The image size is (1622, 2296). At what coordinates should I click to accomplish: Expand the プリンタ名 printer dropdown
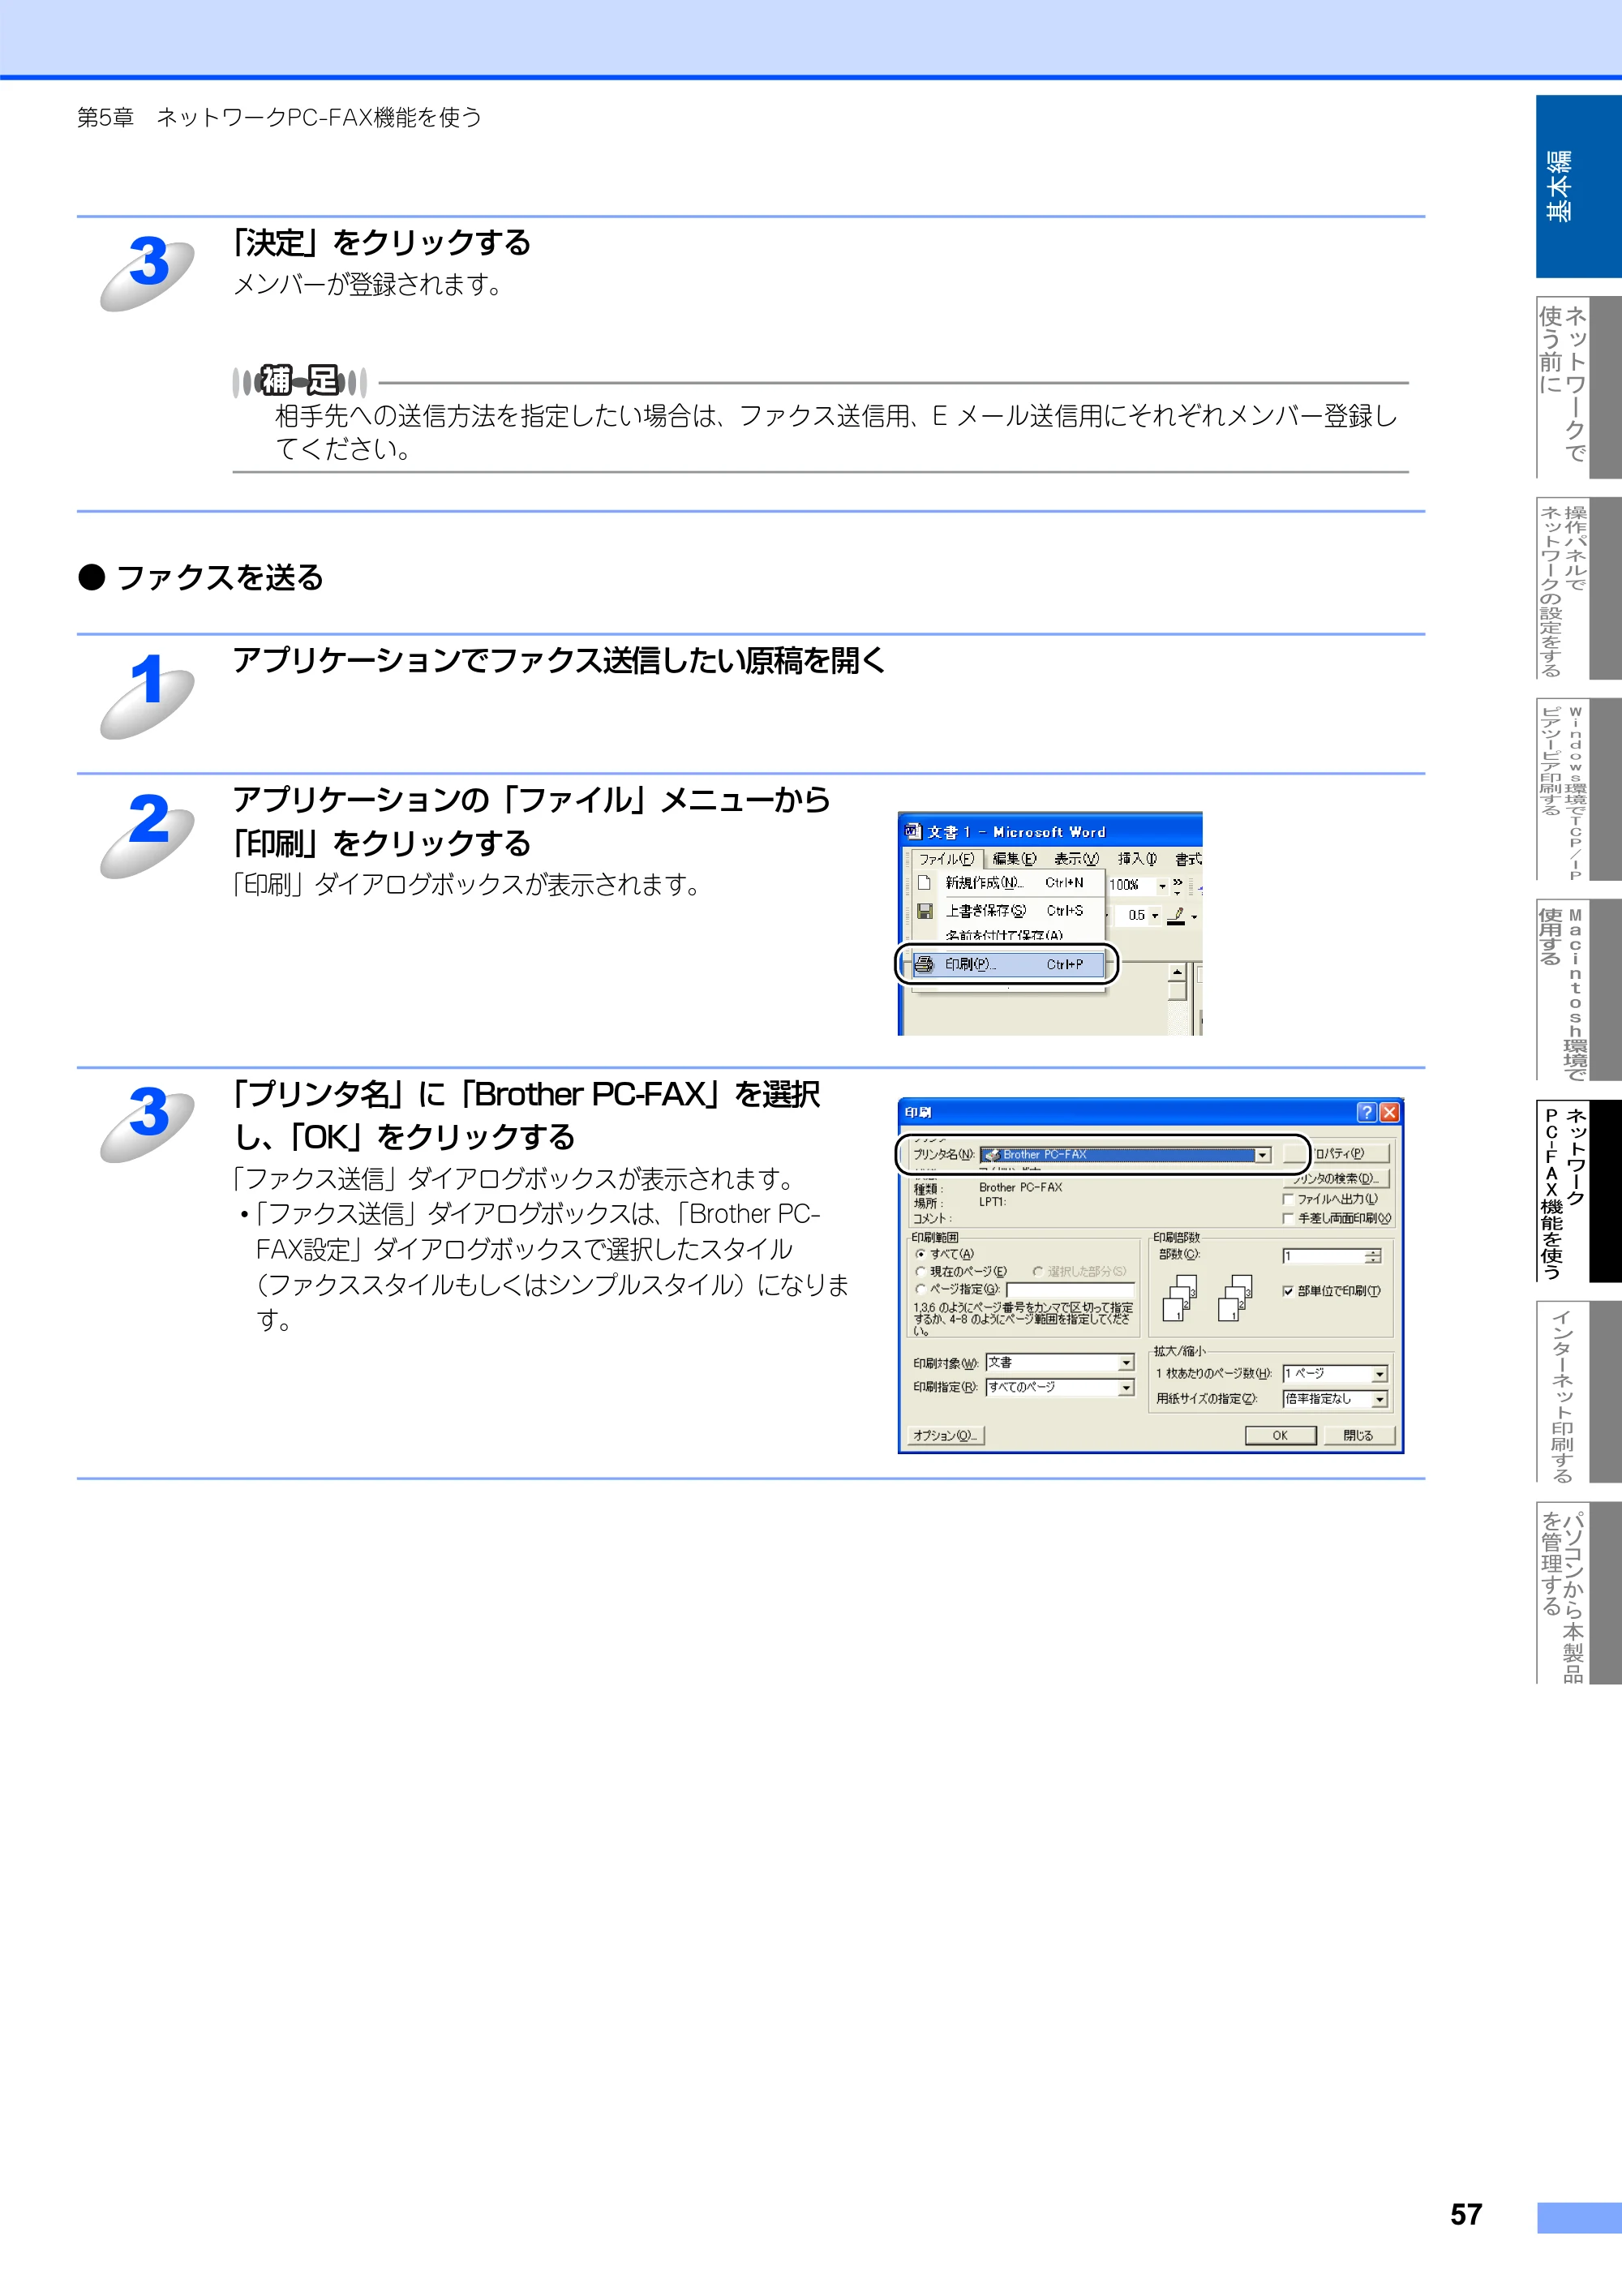[1262, 1155]
